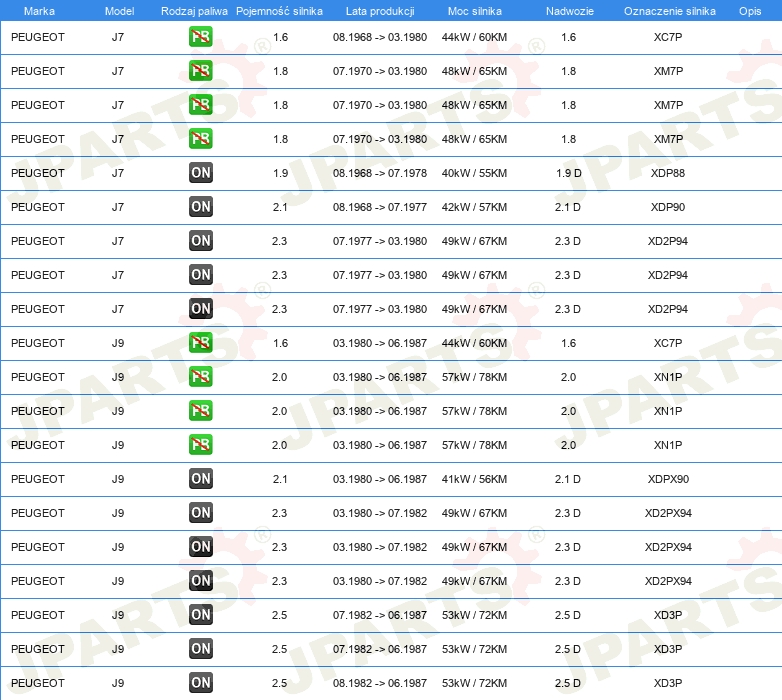Click PEUGEOT in the XDPX90 row
Viewport: 782px width, 700px height.
click(x=38, y=479)
